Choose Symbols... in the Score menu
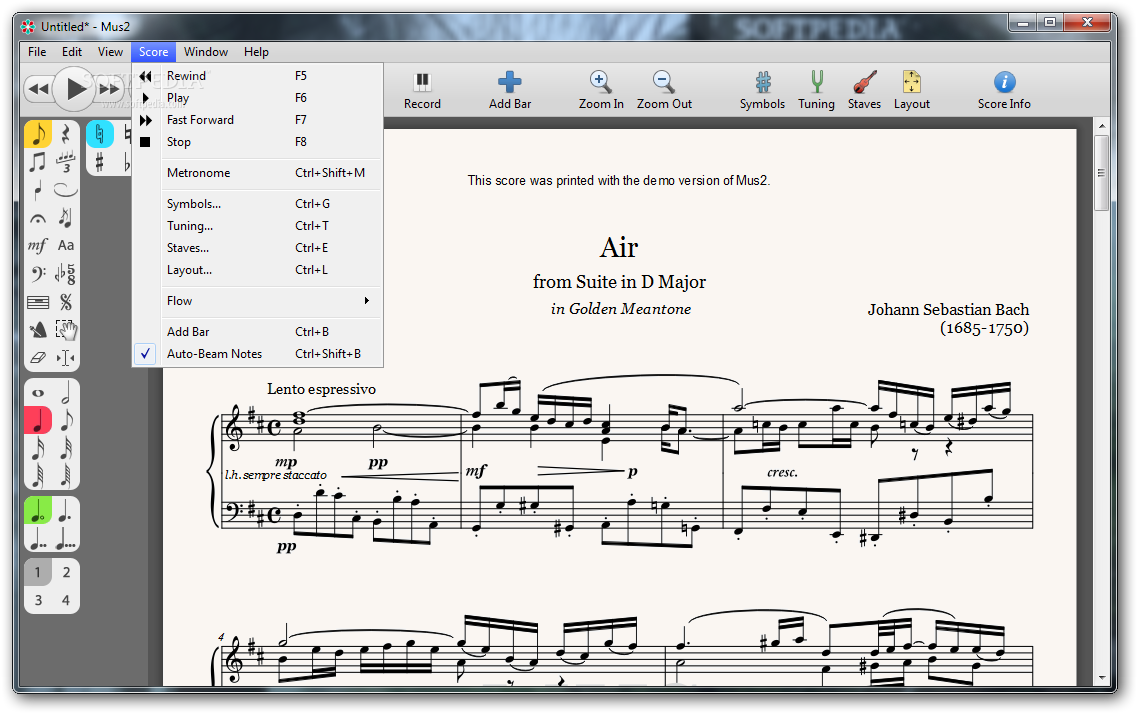1138x714 pixels. coord(258,204)
